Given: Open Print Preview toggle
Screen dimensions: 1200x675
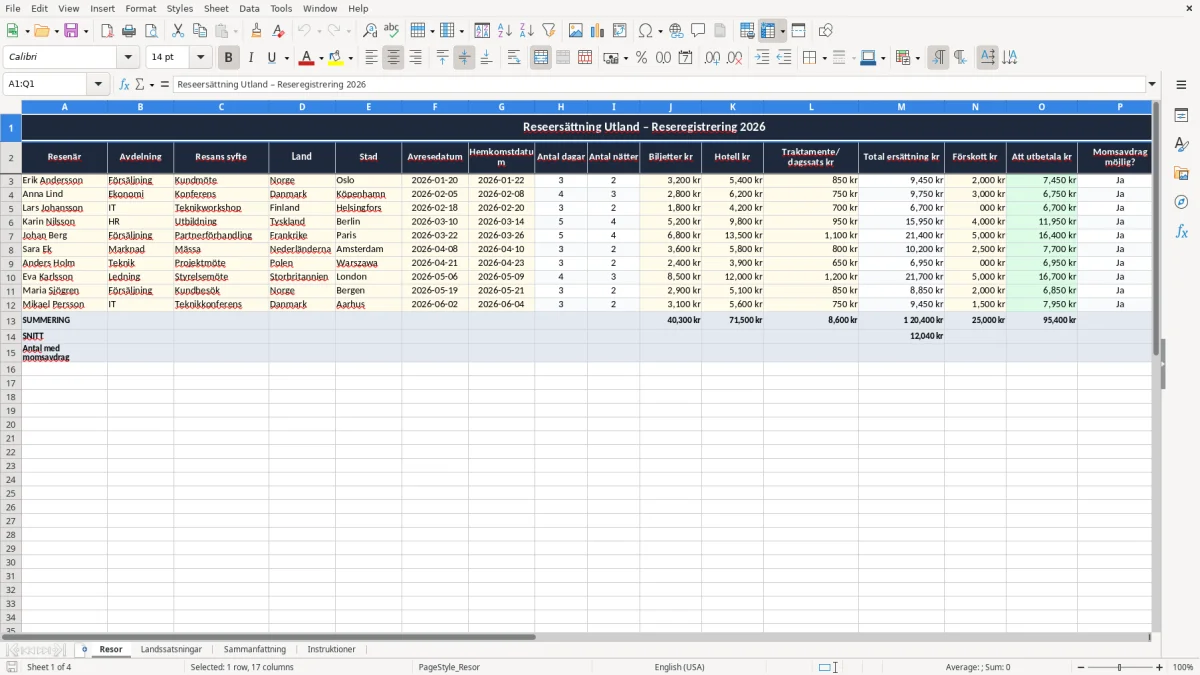Looking at the screenshot, I should (151, 31).
